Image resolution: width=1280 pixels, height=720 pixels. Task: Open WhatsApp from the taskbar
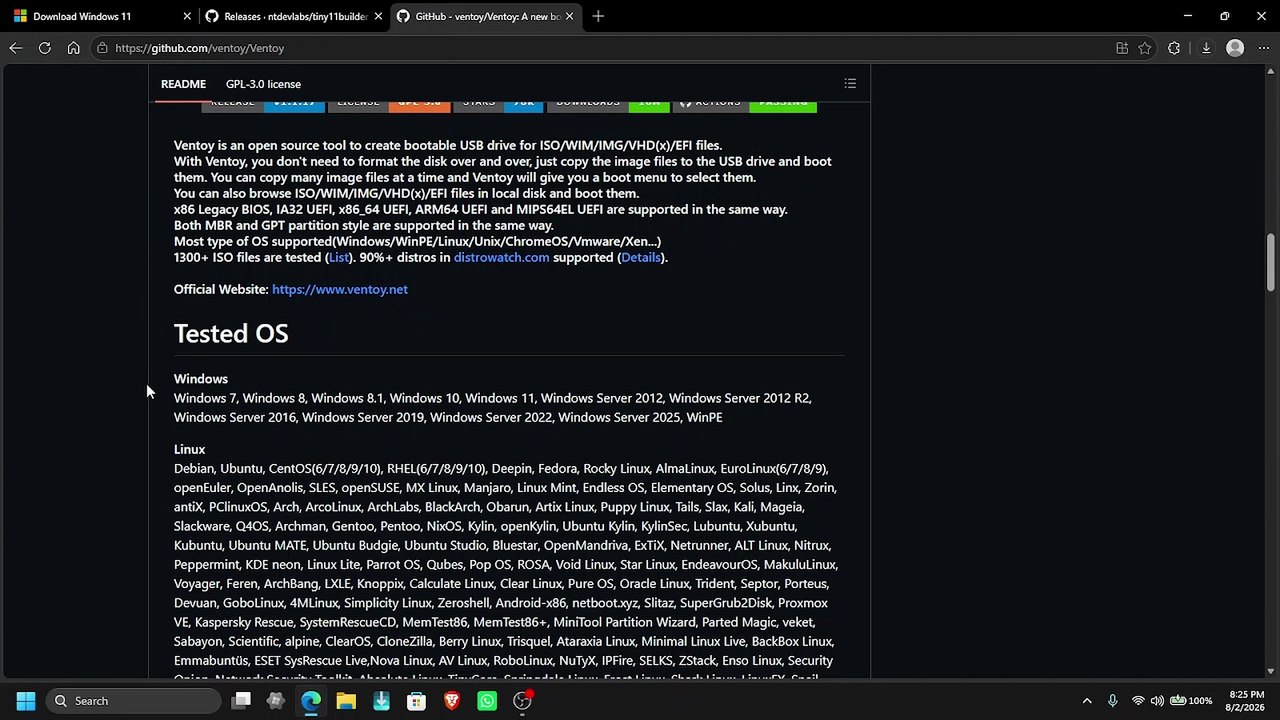click(487, 701)
